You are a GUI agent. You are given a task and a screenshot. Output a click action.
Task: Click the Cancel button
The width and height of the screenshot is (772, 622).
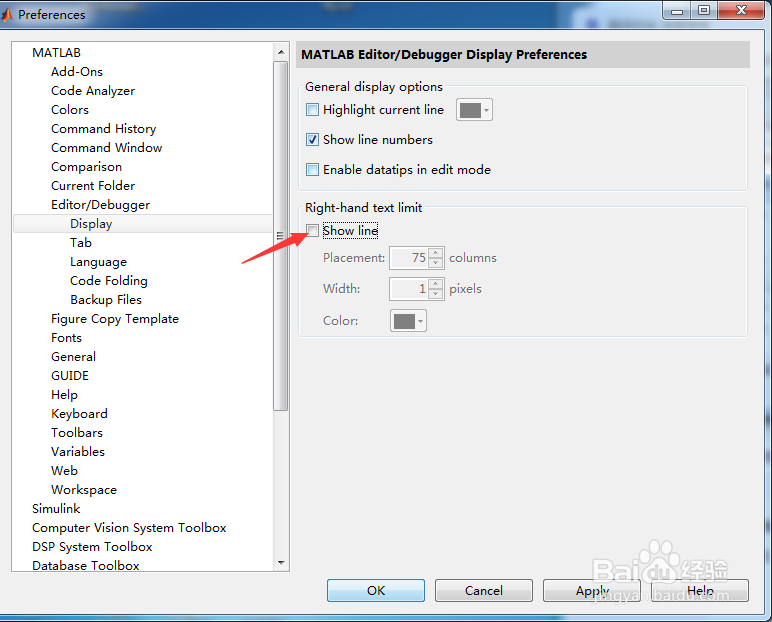[x=483, y=590]
